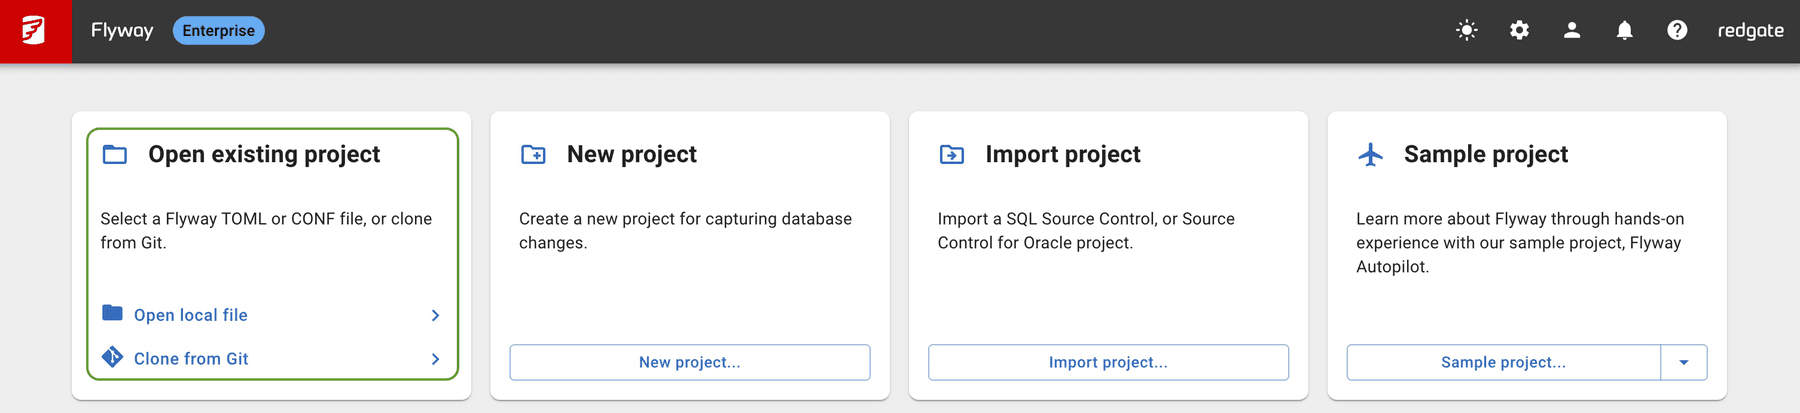The height and width of the screenshot is (413, 1800).
Task: Open settings via the gear icon
Action: 1519,31
